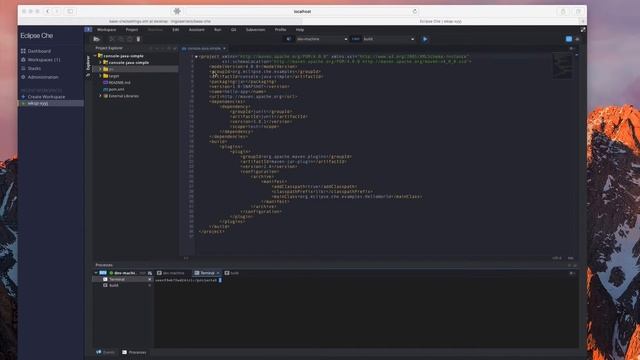Click the blue panel layout icon at top right

click(x=569, y=39)
